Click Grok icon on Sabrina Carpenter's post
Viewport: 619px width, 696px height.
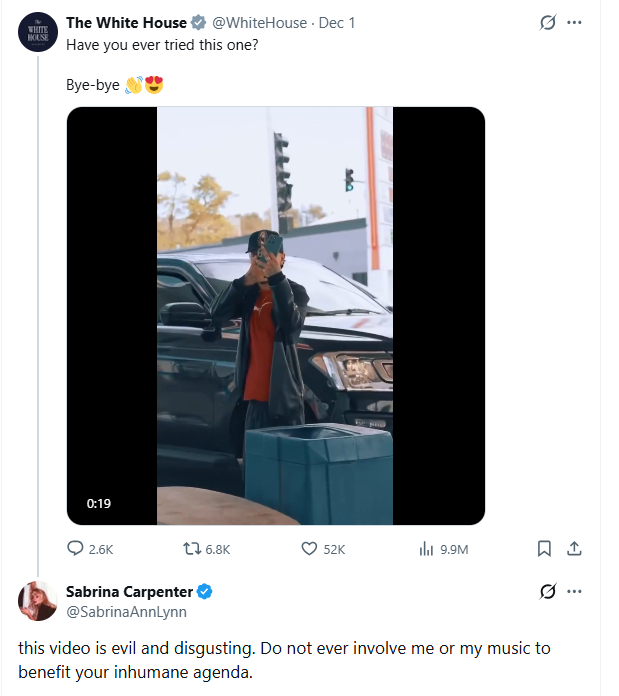coord(547,592)
